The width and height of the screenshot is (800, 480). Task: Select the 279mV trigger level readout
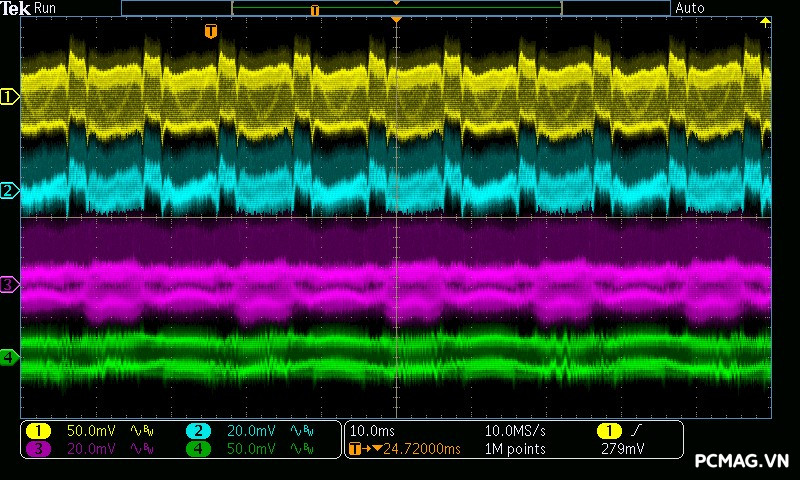tap(622, 449)
